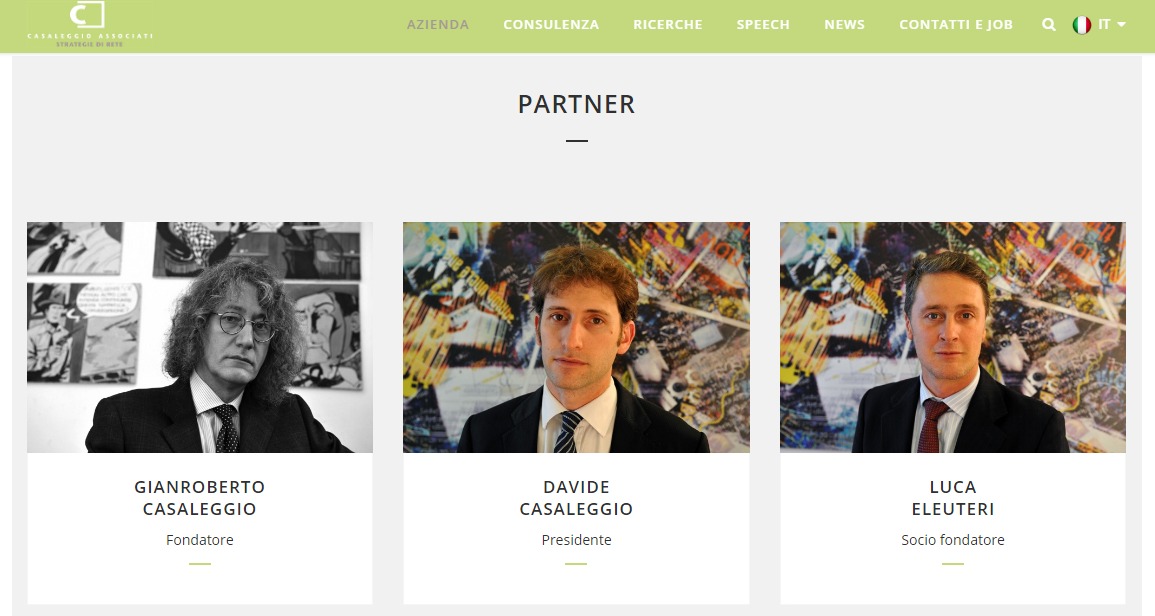Click the PARTNER section heading
The height and width of the screenshot is (616, 1155).
point(576,104)
